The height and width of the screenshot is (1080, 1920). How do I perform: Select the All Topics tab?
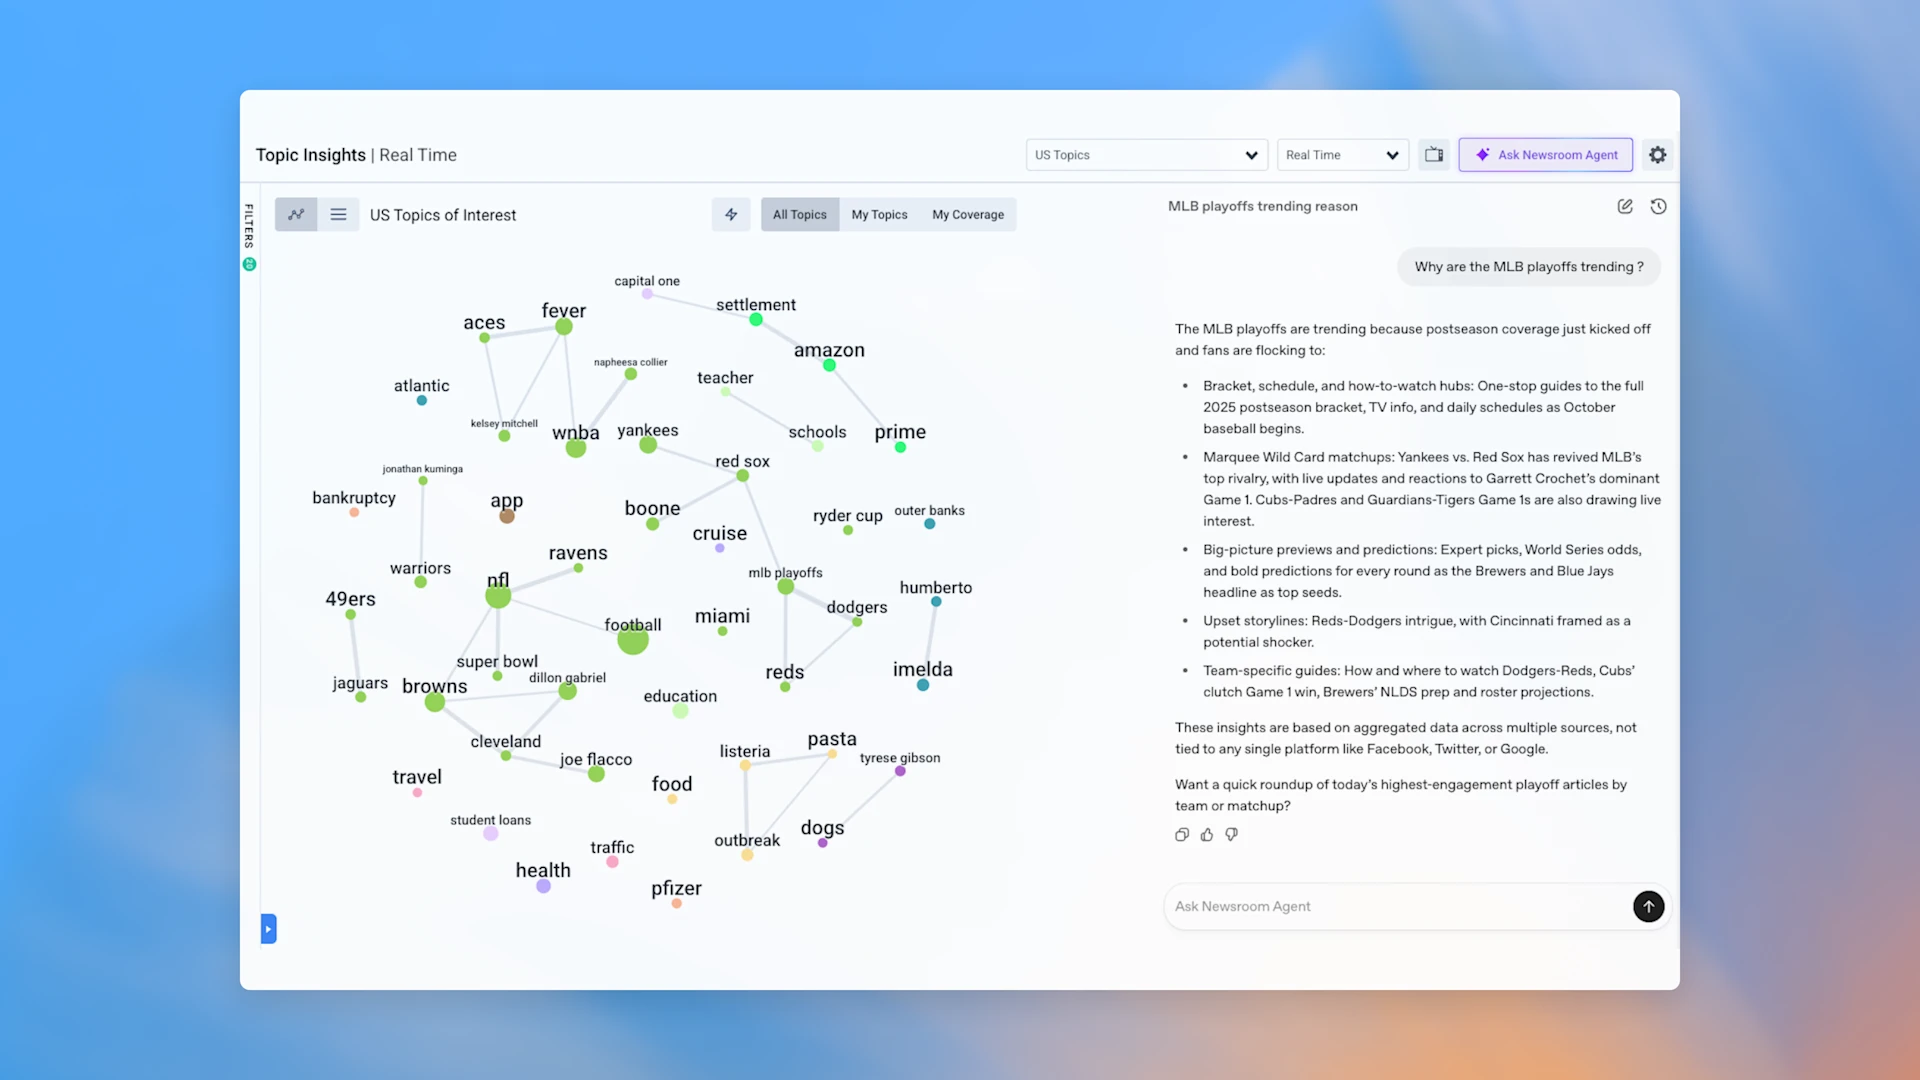pyautogui.click(x=799, y=214)
